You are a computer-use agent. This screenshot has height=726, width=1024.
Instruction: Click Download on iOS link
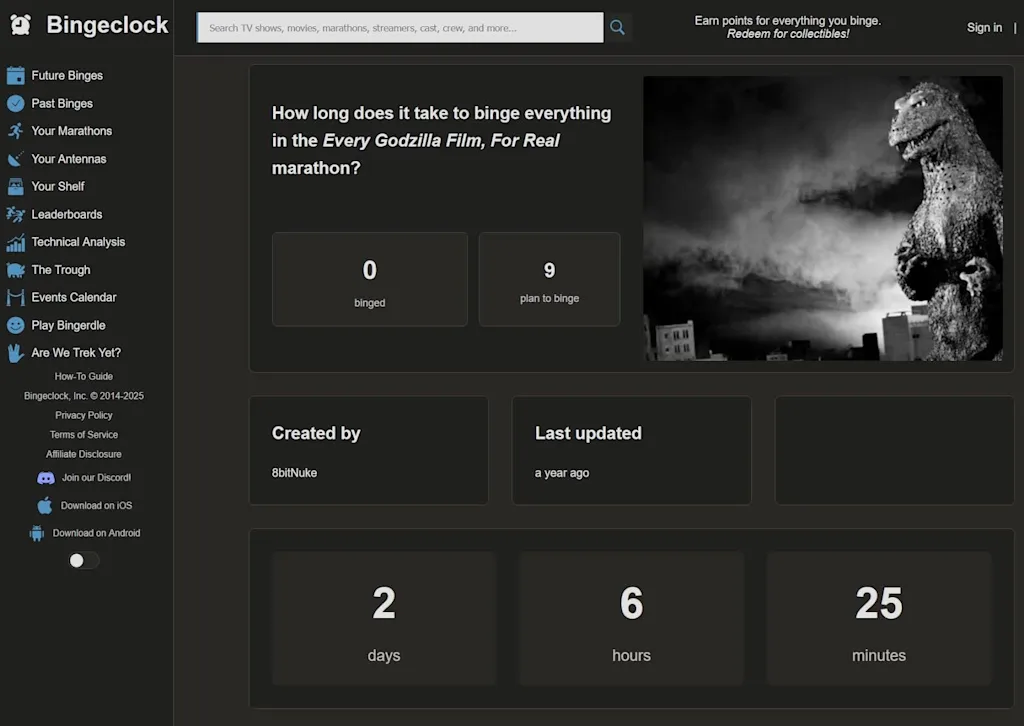(97, 505)
